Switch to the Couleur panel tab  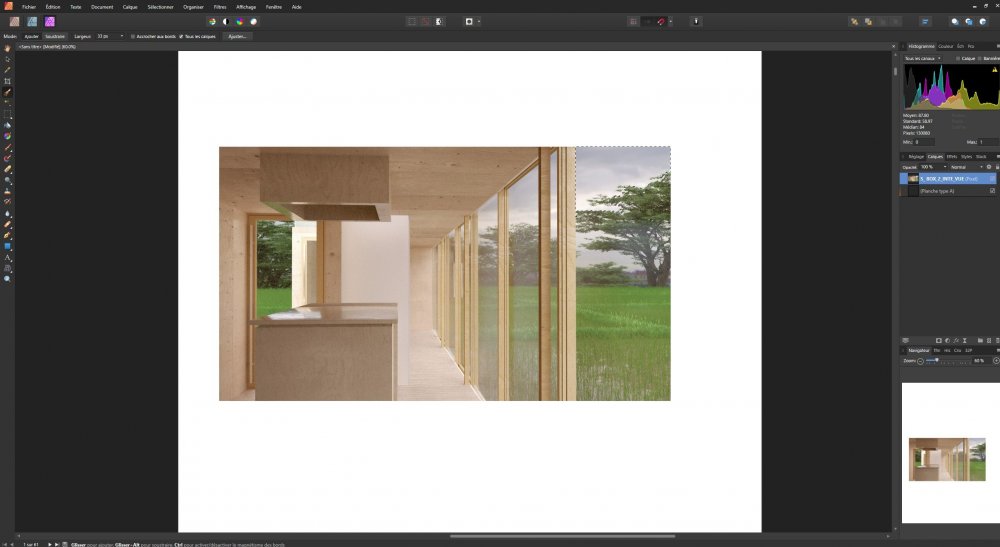946,47
